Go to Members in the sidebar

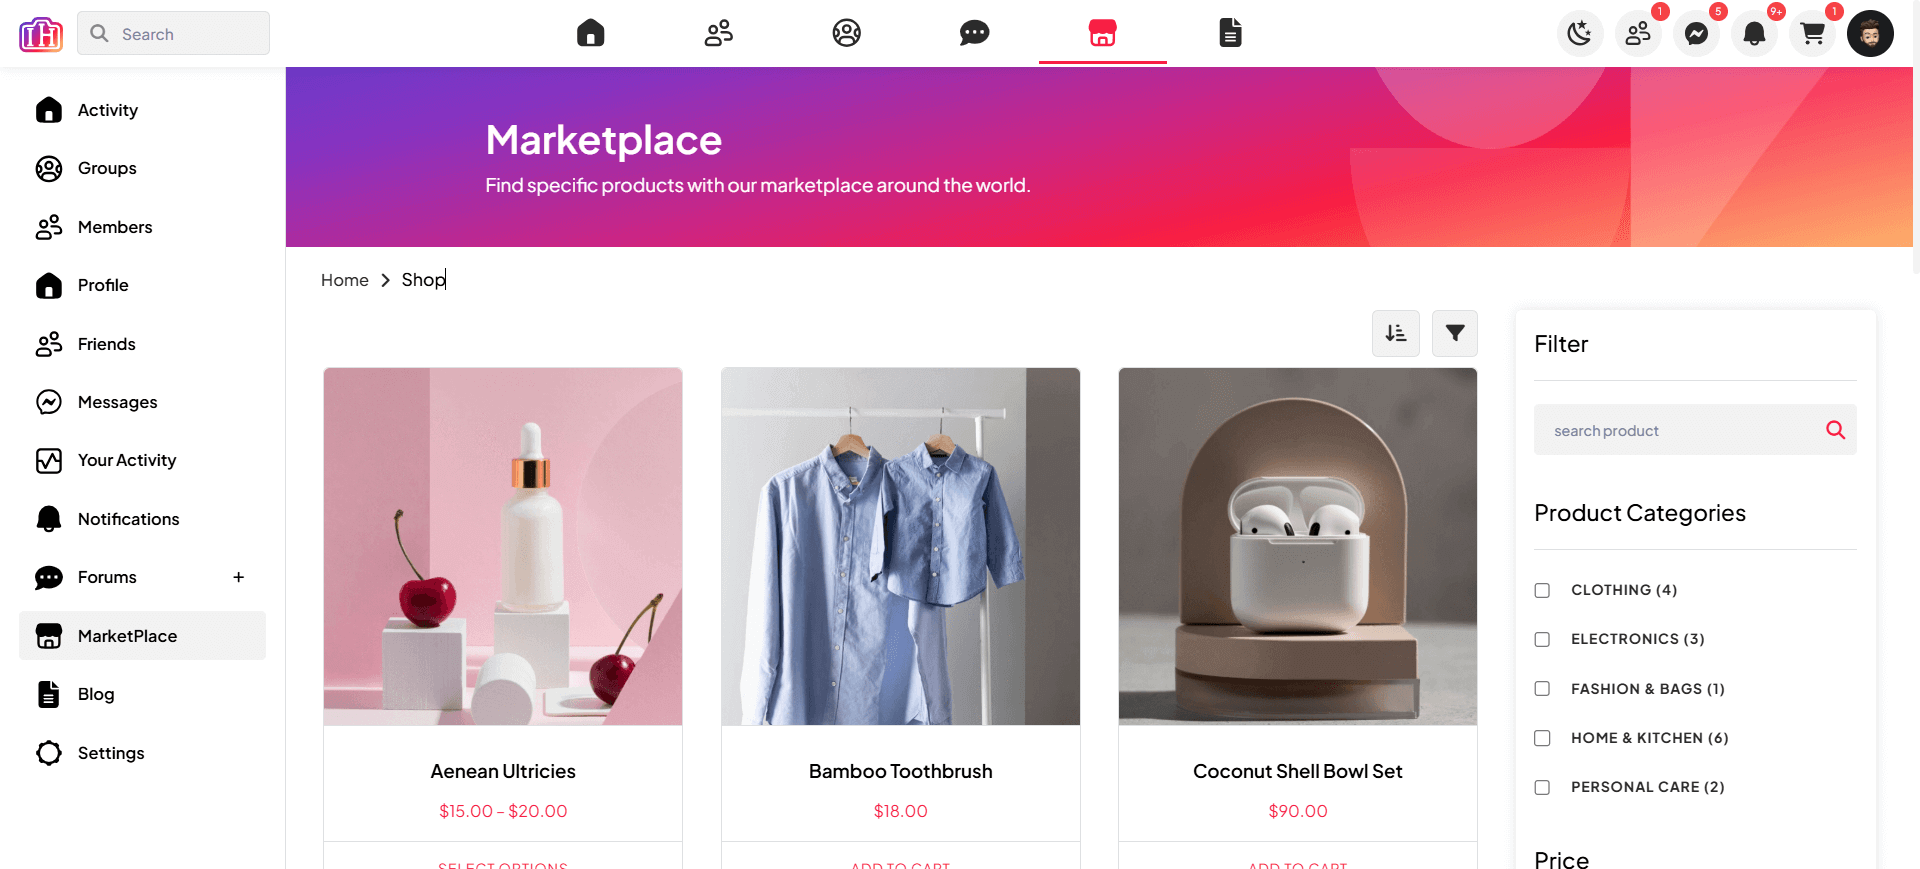(115, 227)
